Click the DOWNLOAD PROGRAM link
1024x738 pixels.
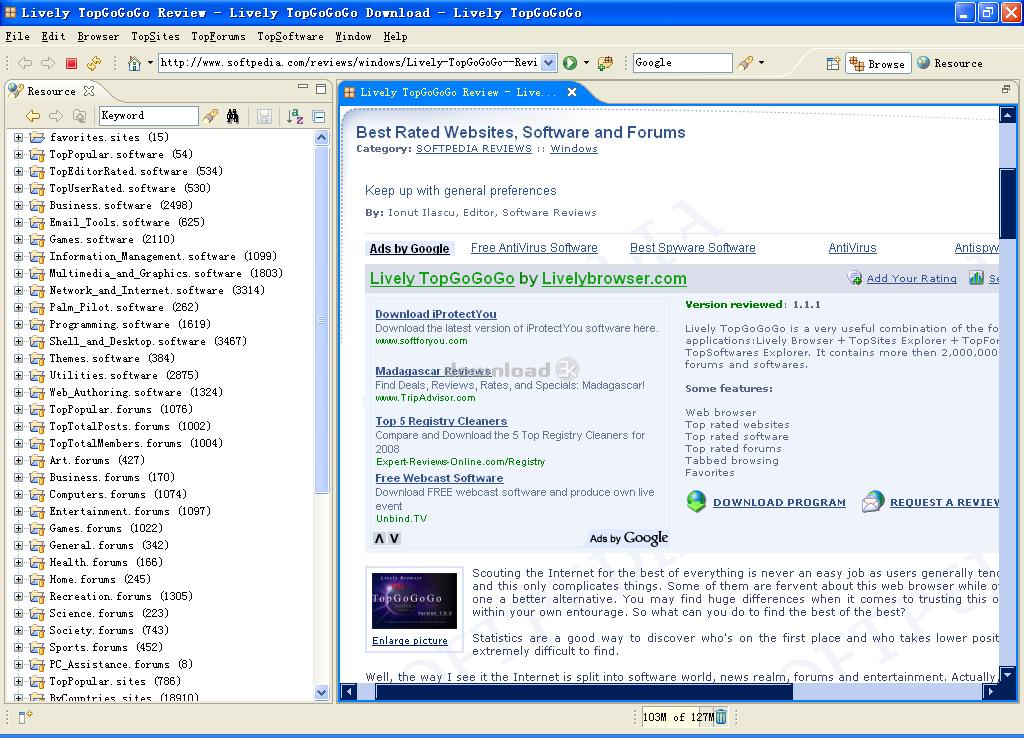click(779, 502)
